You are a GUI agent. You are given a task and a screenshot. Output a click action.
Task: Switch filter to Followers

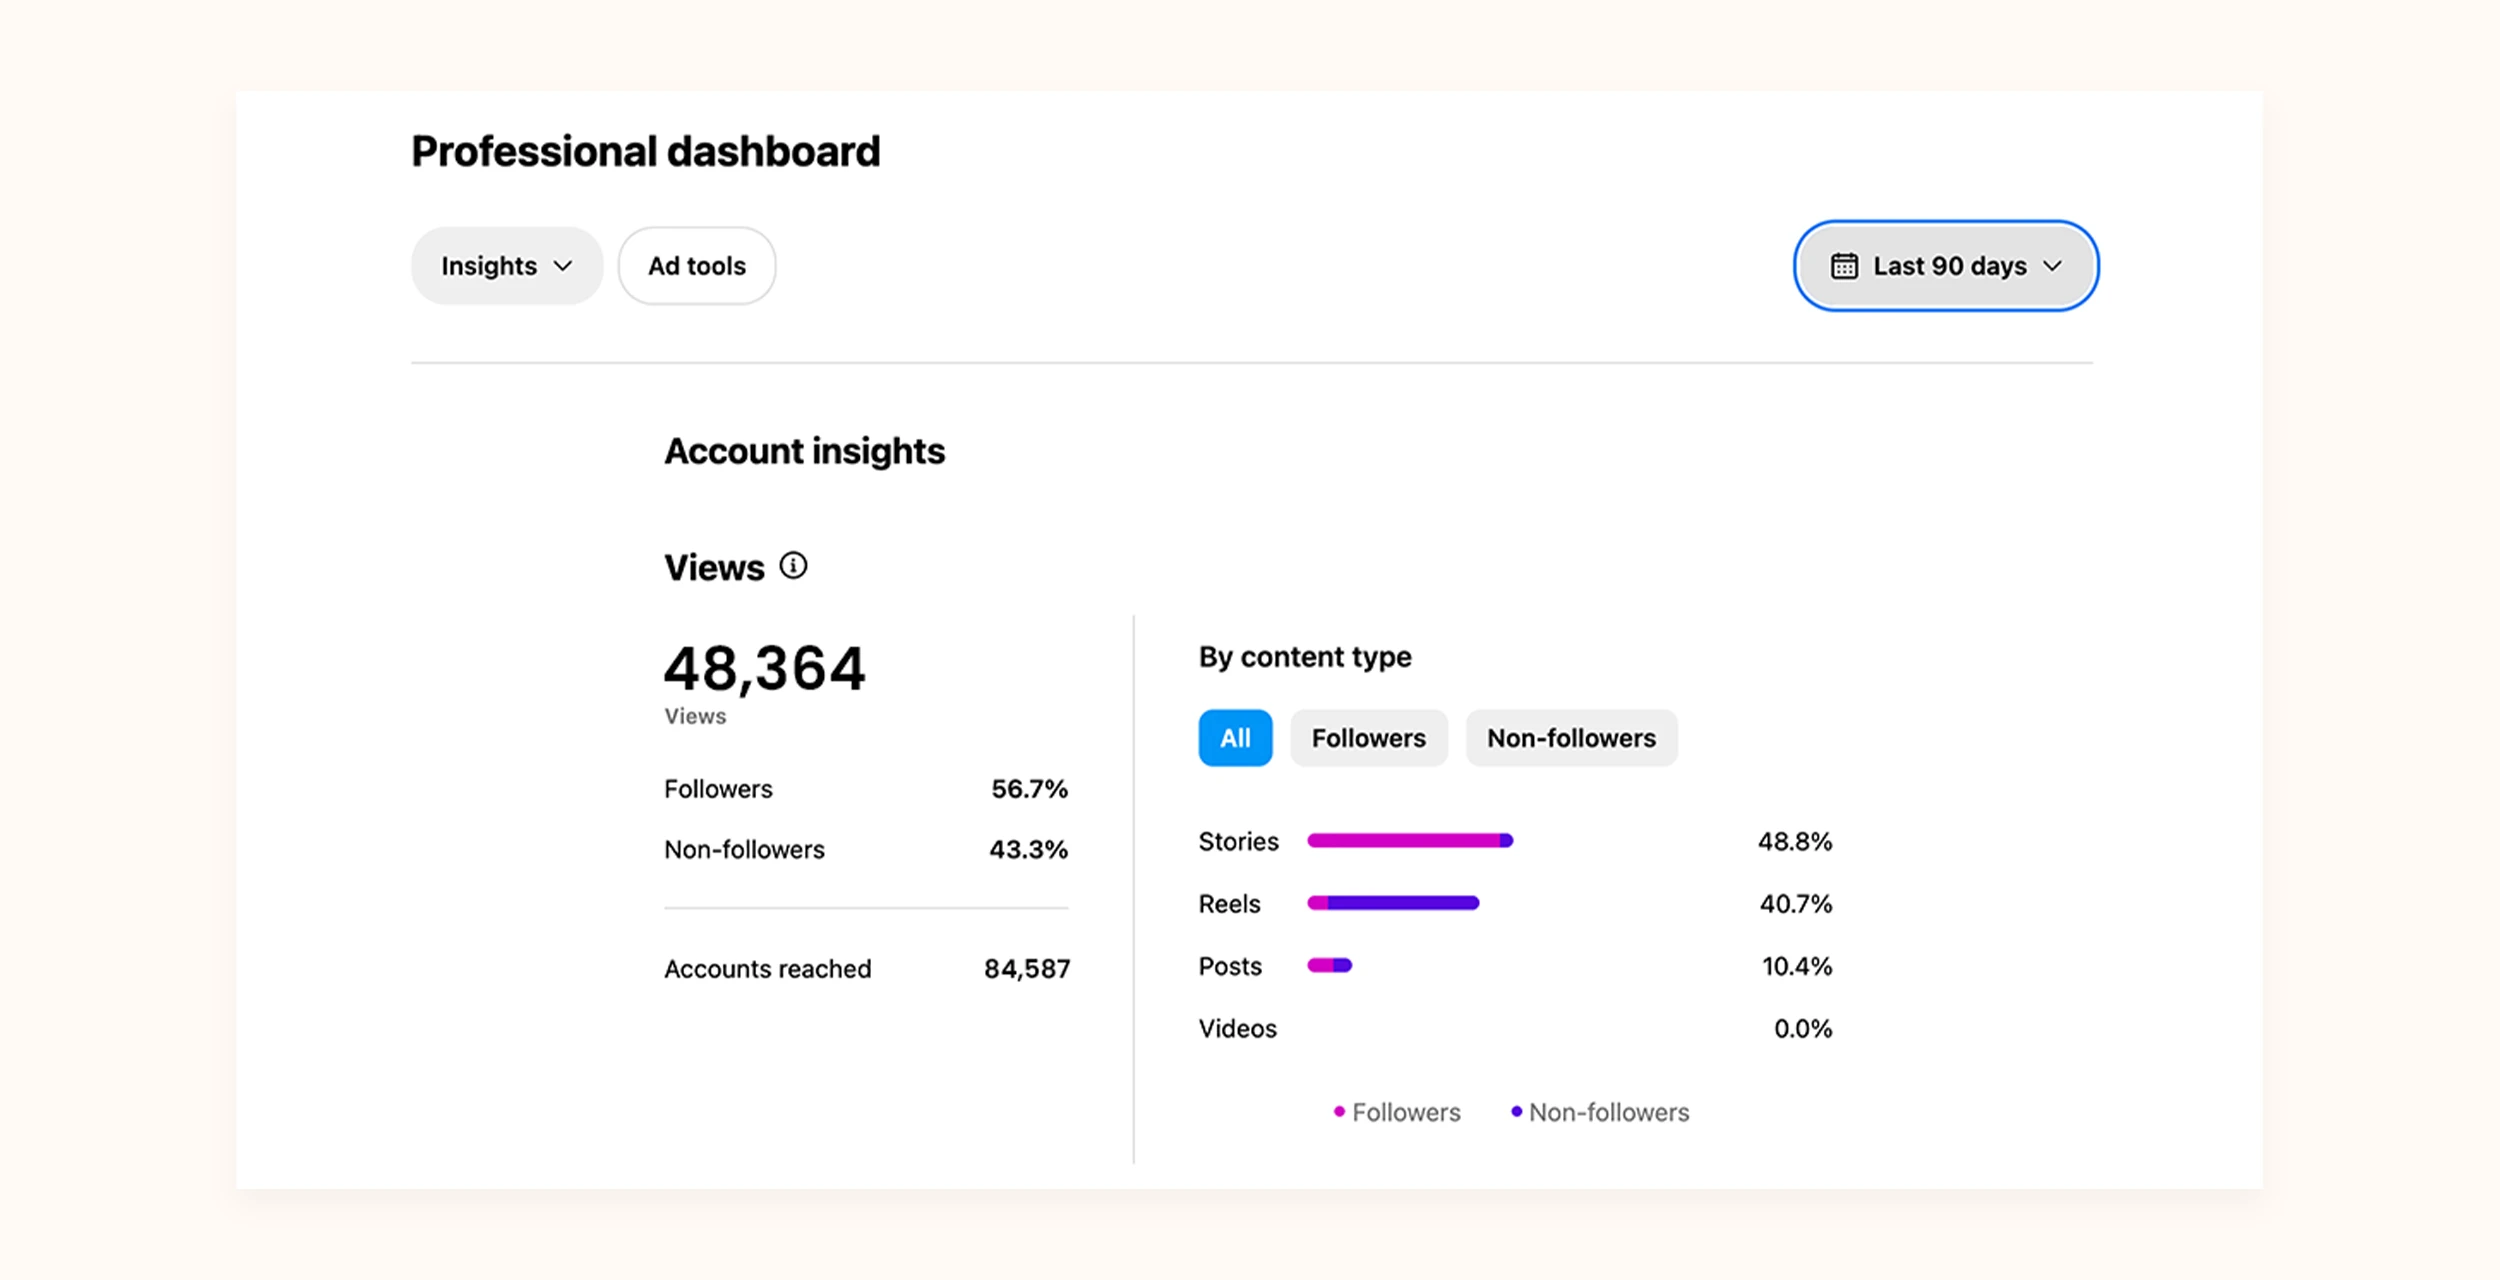pyautogui.click(x=1368, y=738)
